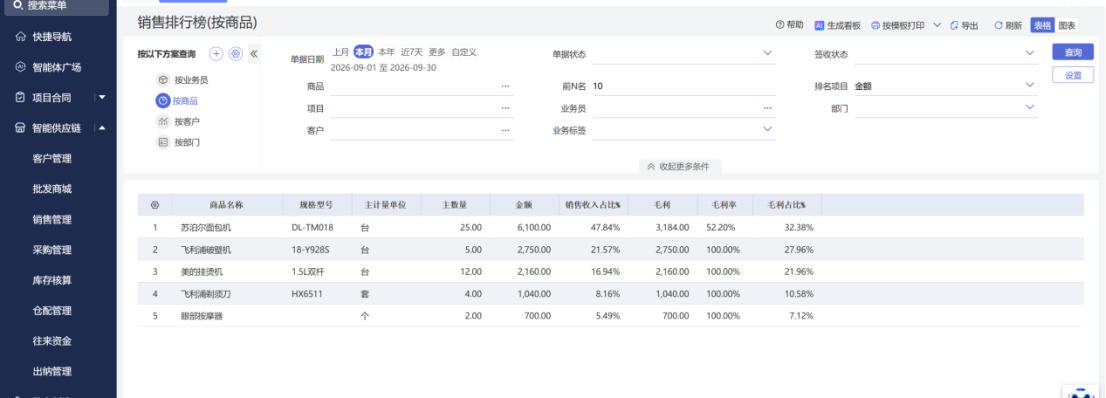Viewport: 1106px width, 398px height.
Task: Open 采购管理 in the sidebar
Action: click(52, 250)
